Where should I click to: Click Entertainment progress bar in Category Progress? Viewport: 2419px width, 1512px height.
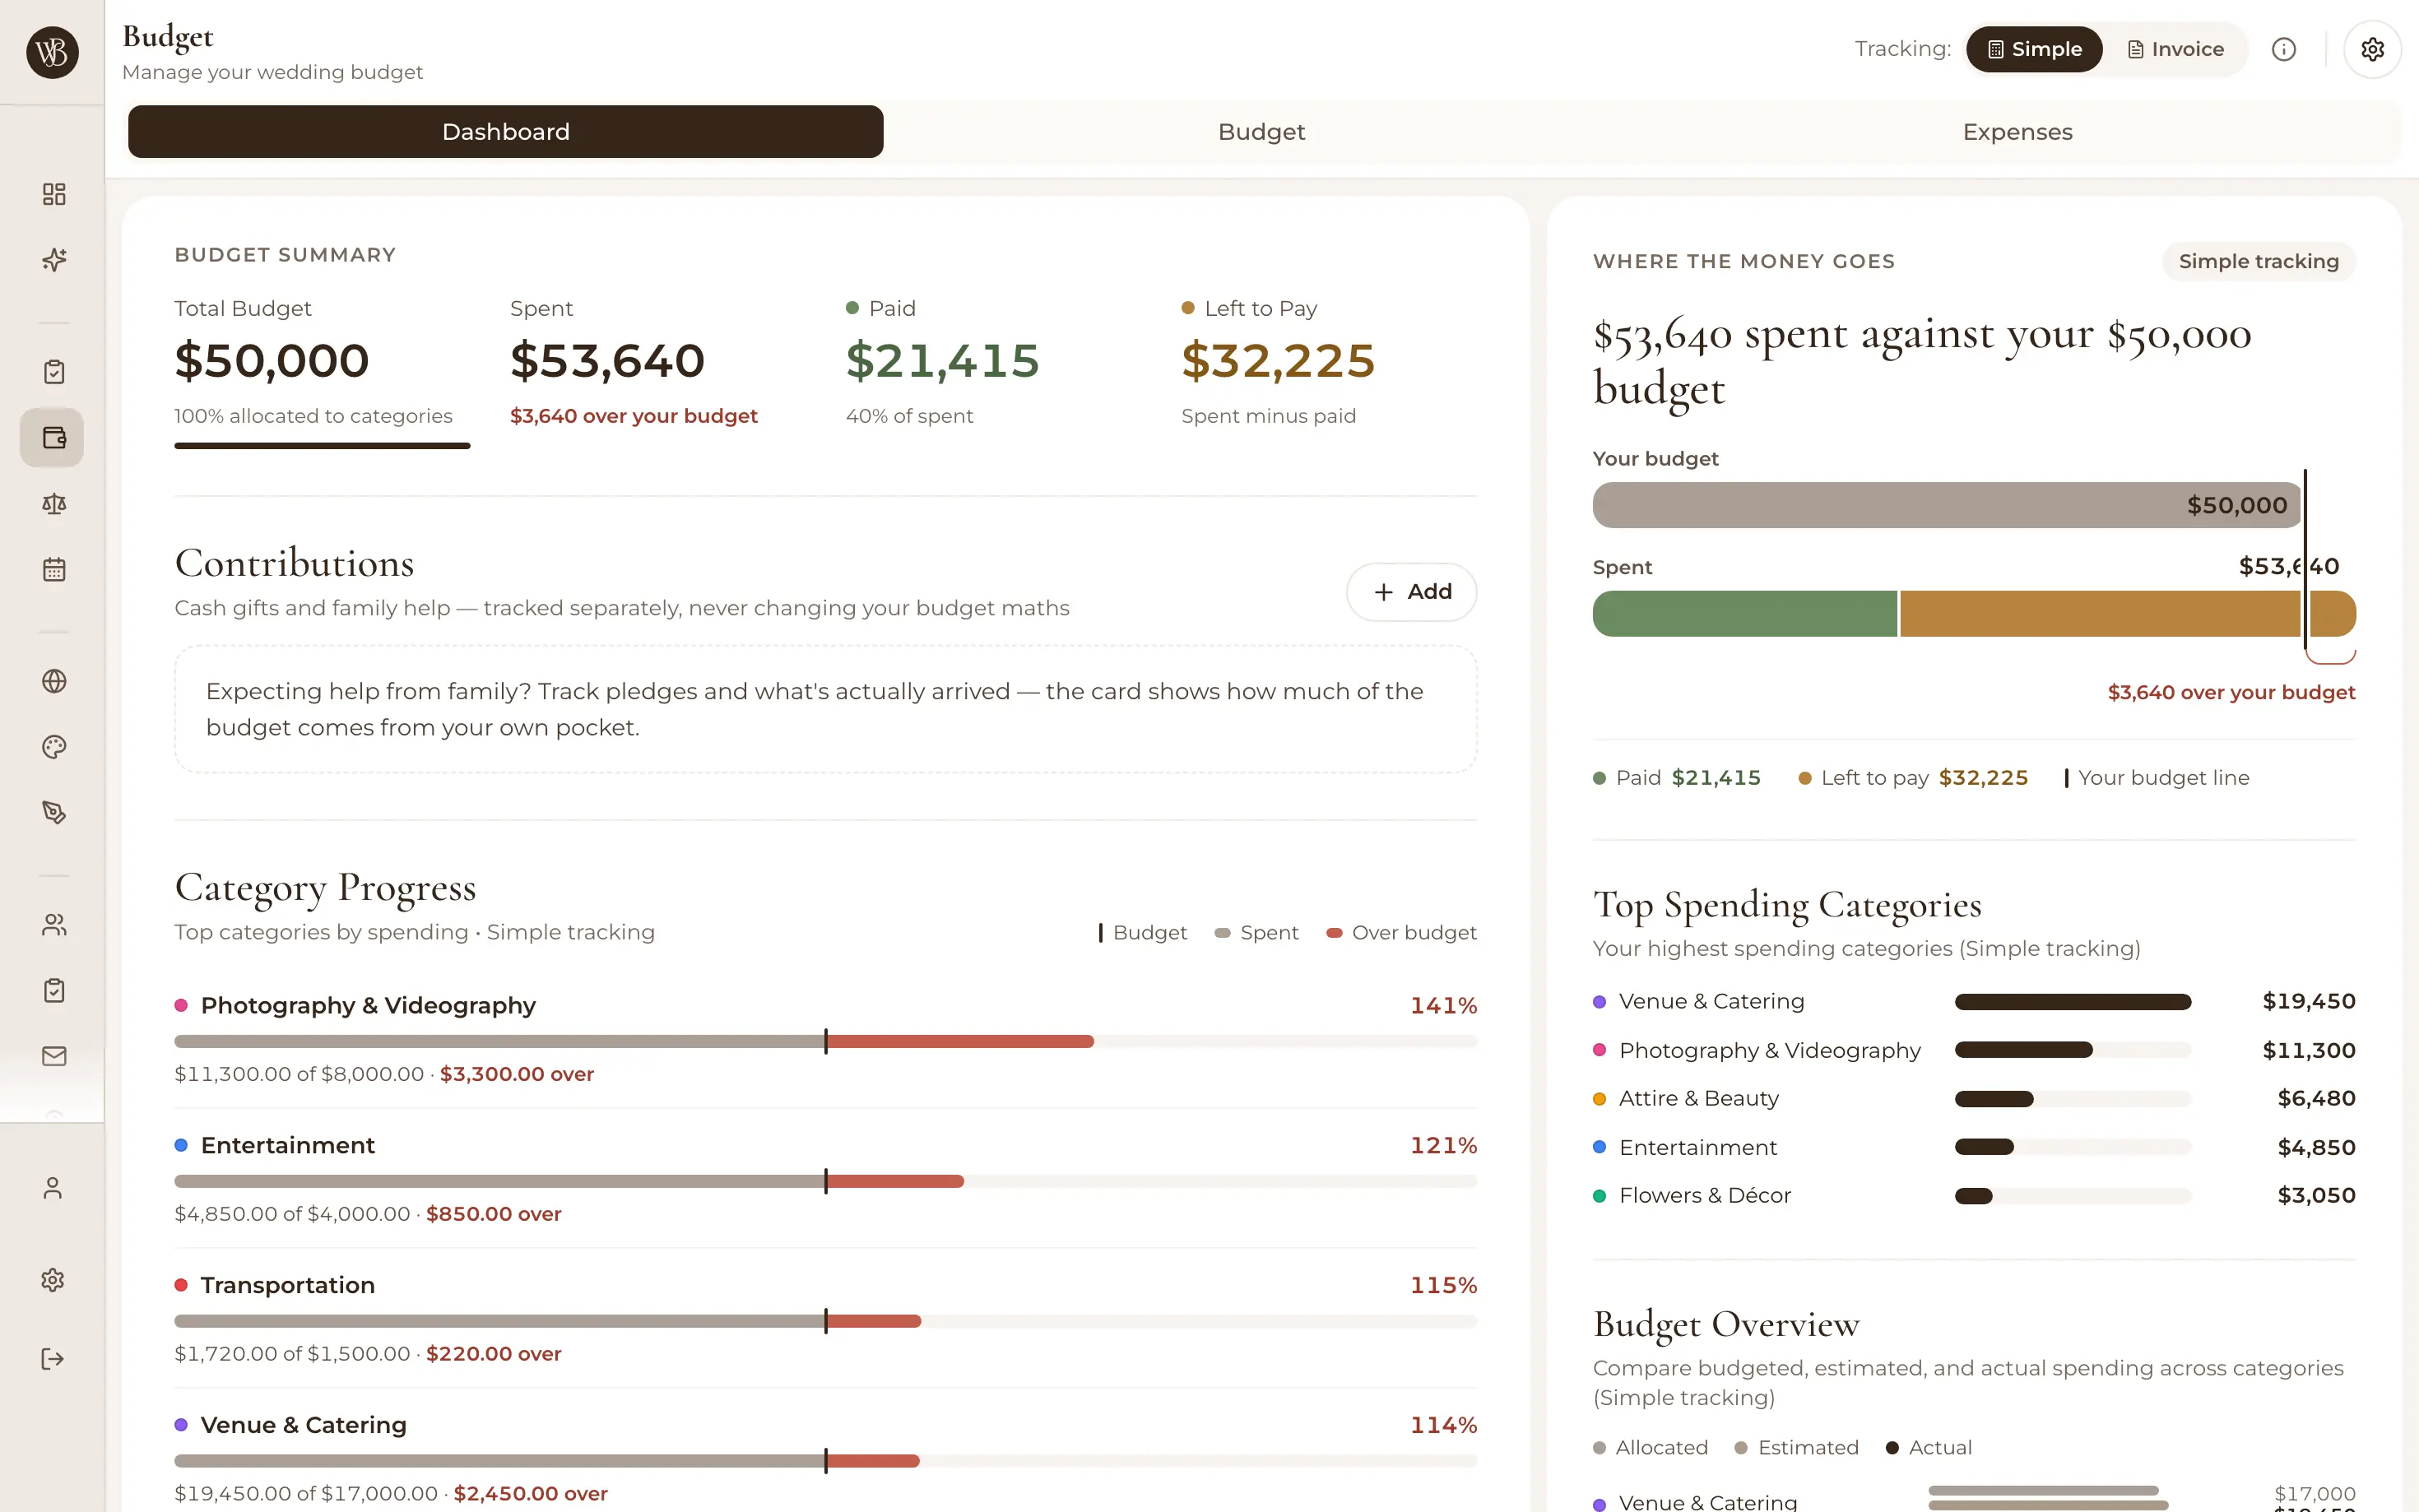(x=825, y=1181)
